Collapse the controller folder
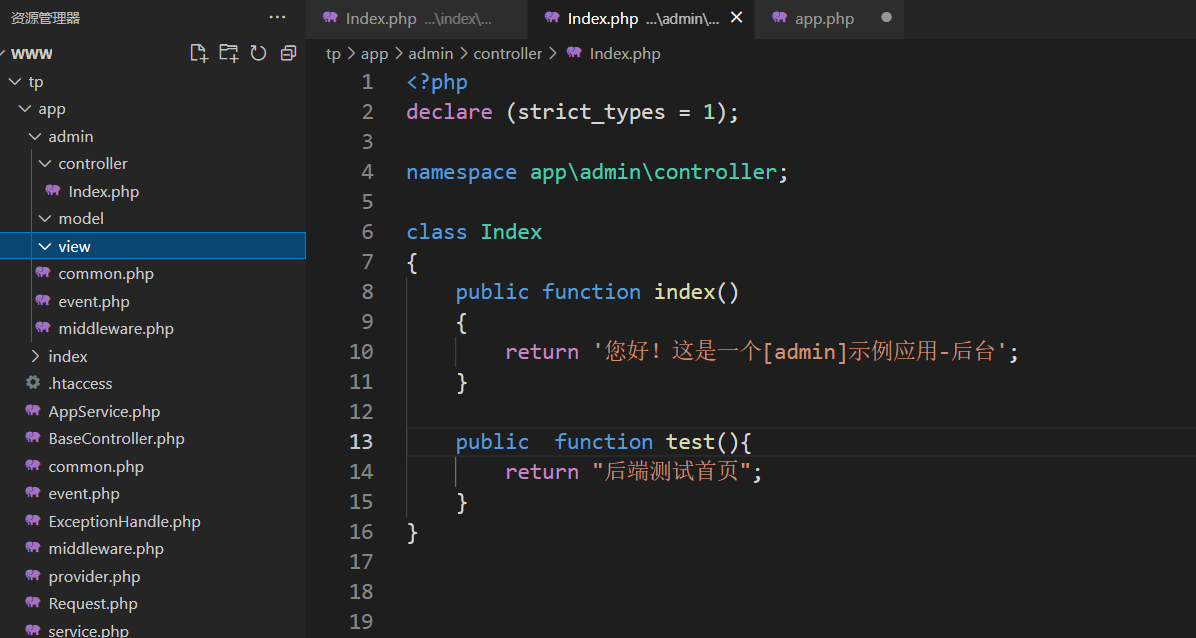This screenshot has height=638, width=1196. [43, 164]
